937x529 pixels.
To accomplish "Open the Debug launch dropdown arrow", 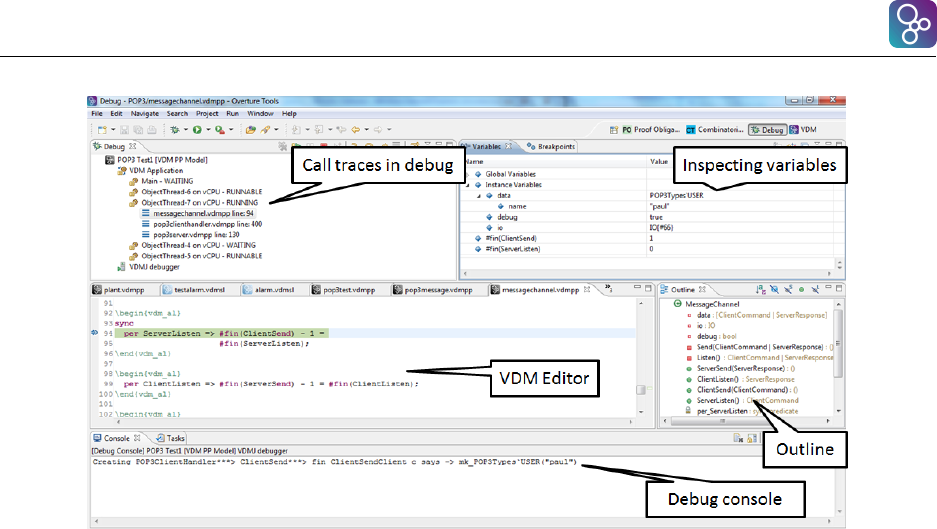I will point(185,130).
